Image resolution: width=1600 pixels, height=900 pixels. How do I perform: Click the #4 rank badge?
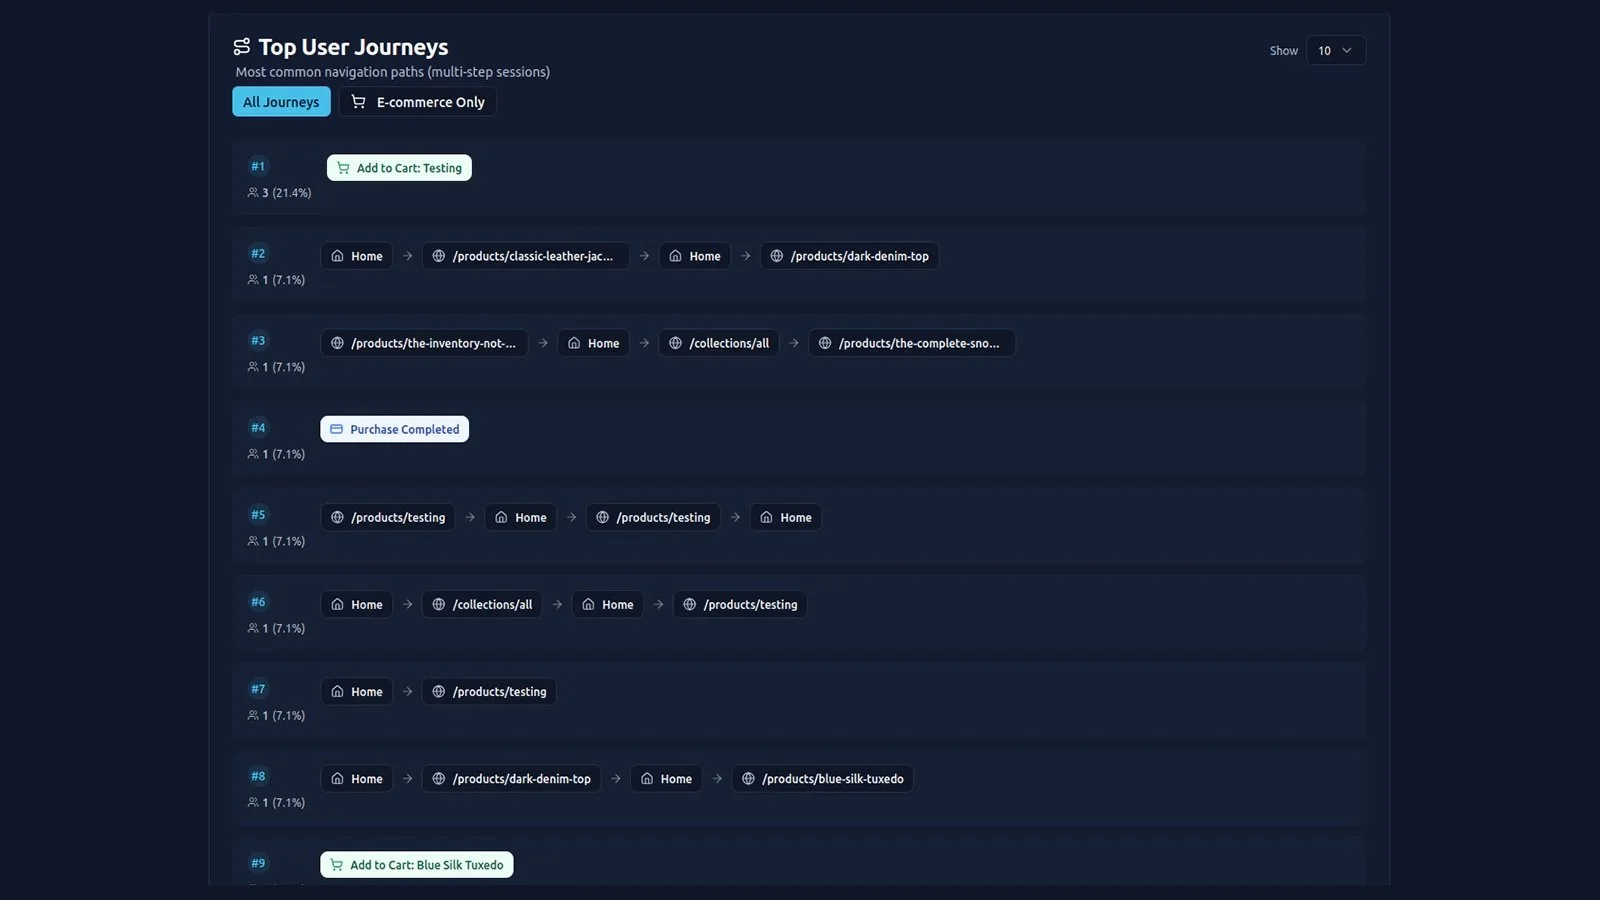point(258,427)
